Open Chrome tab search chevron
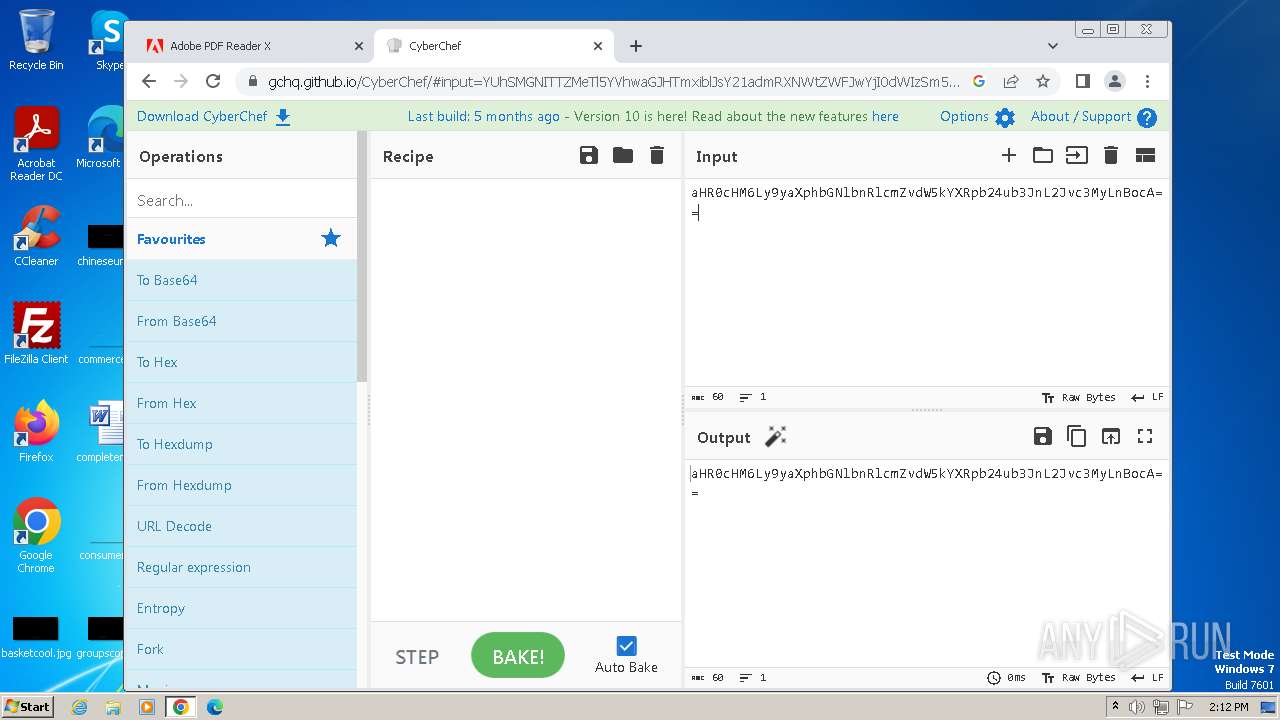This screenshot has width=1280, height=720. click(1052, 46)
